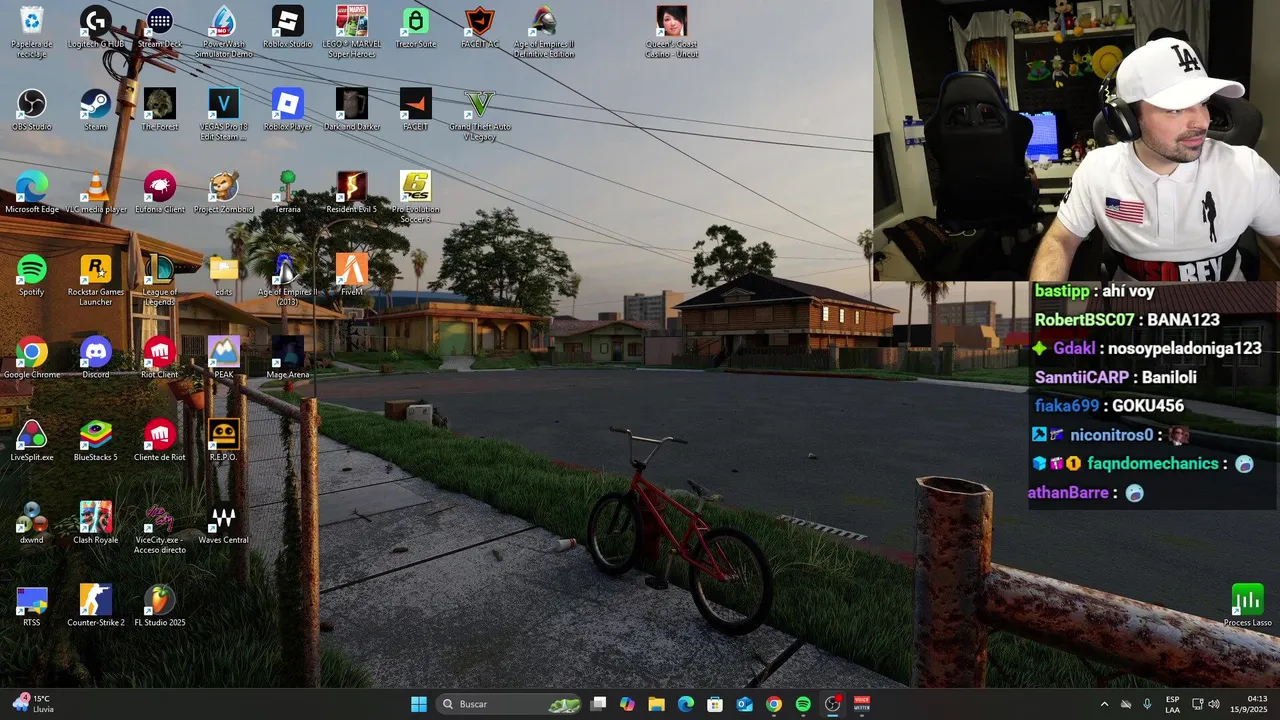Select the Project Zomboid desktop icon
The height and width of the screenshot is (720, 1280).
[x=224, y=192]
